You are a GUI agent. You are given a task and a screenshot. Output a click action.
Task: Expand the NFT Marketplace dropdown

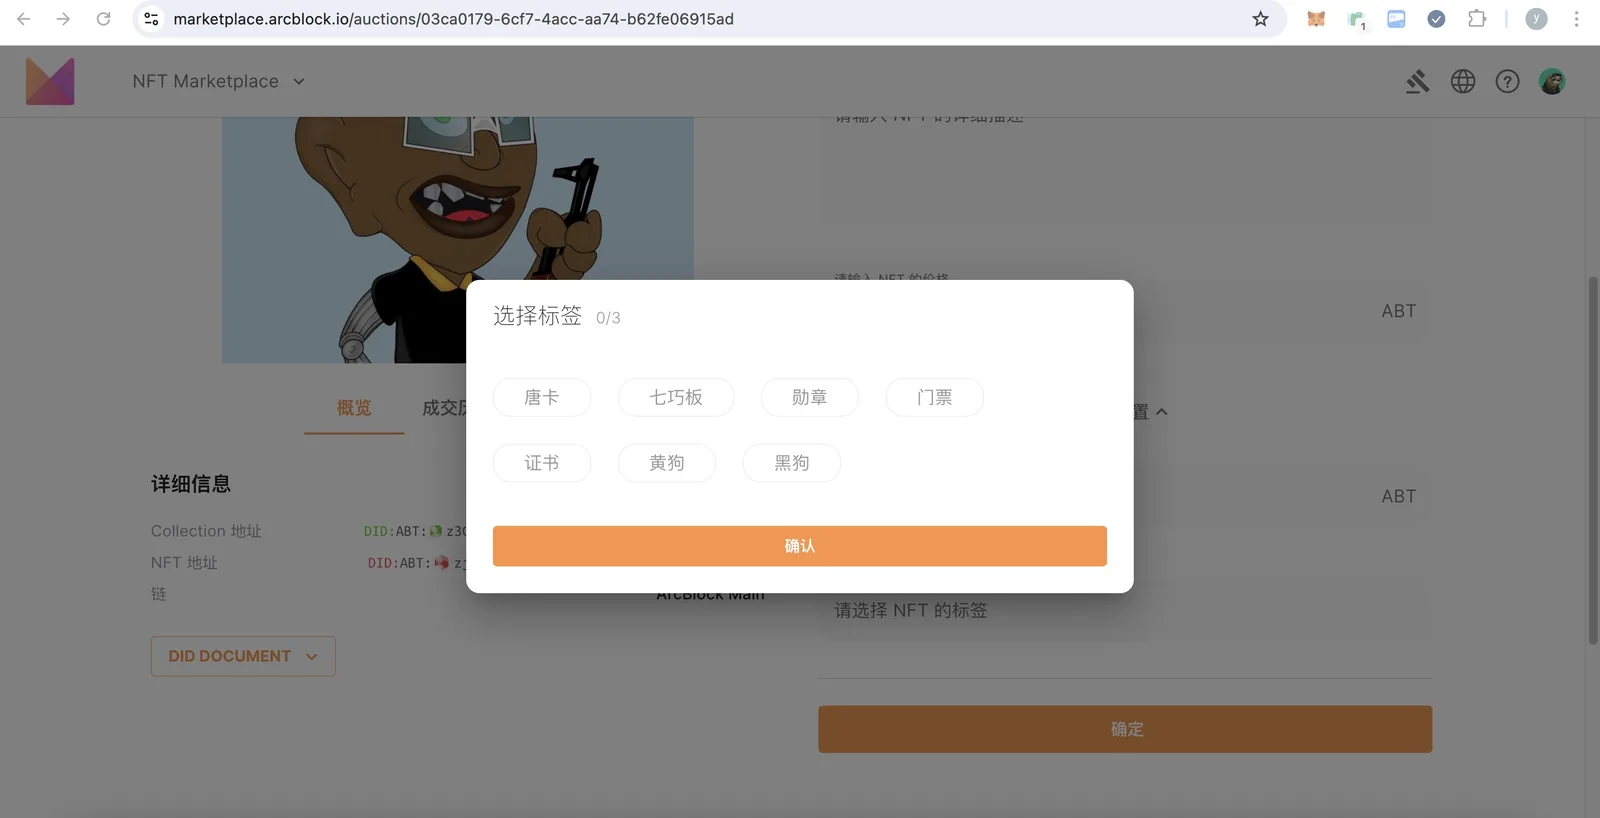pyautogui.click(x=299, y=82)
